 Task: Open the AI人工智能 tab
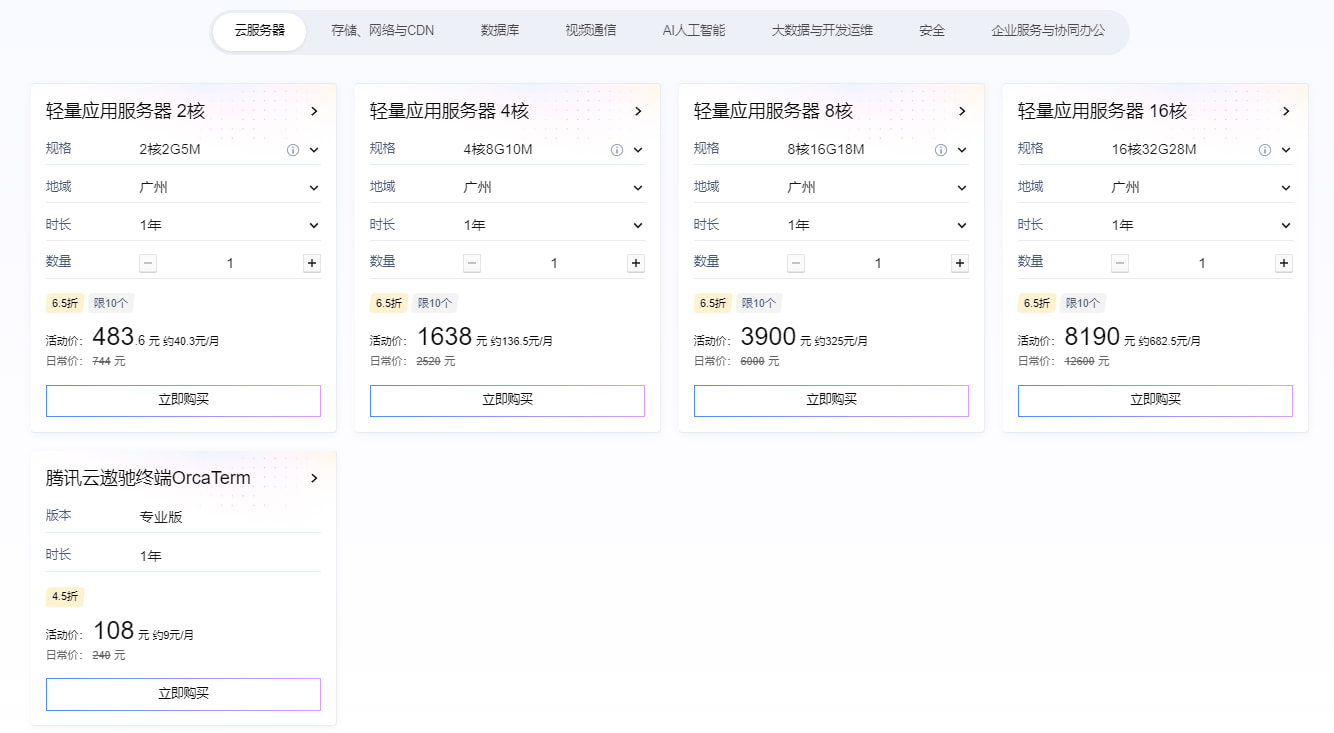[x=694, y=31]
